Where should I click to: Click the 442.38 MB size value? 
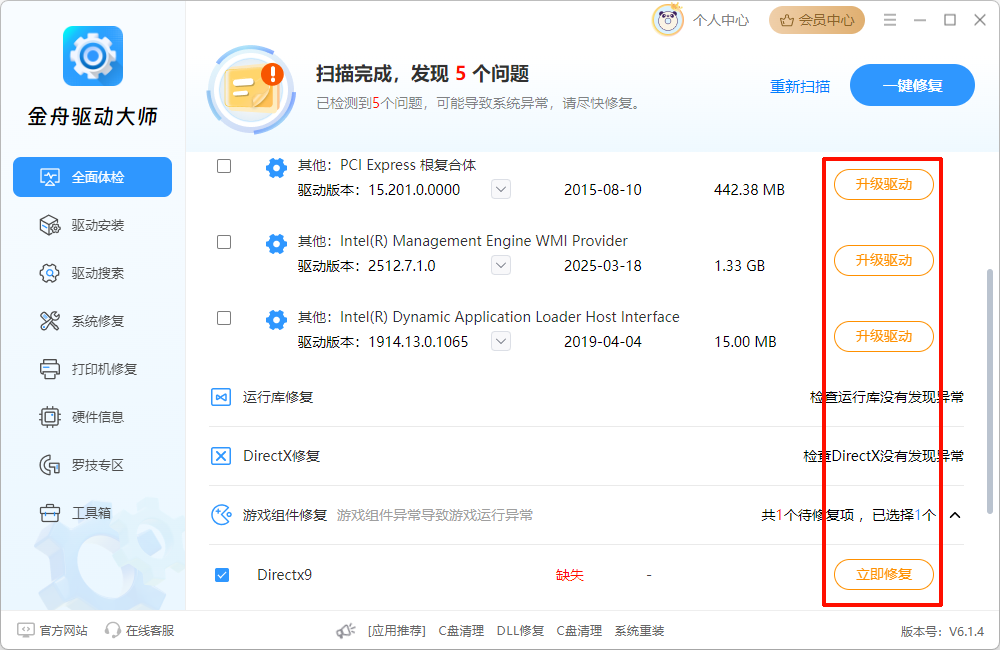coord(749,189)
